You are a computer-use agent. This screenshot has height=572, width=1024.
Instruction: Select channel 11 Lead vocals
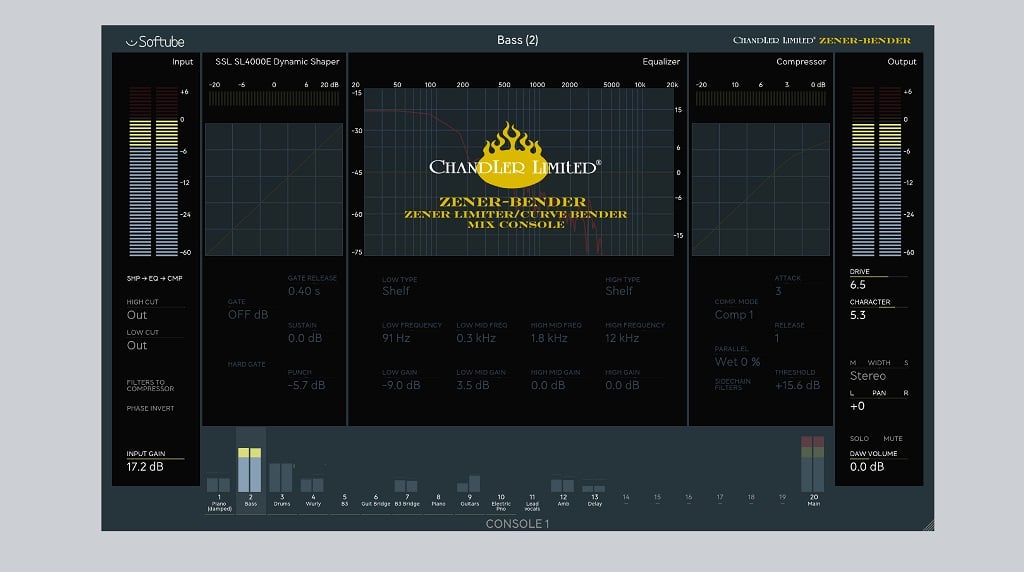[x=532, y=502]
